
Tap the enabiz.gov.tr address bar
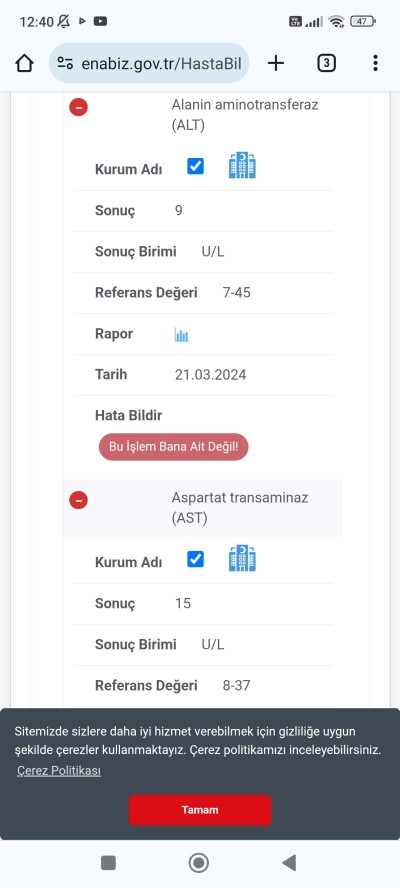point(149,63)
